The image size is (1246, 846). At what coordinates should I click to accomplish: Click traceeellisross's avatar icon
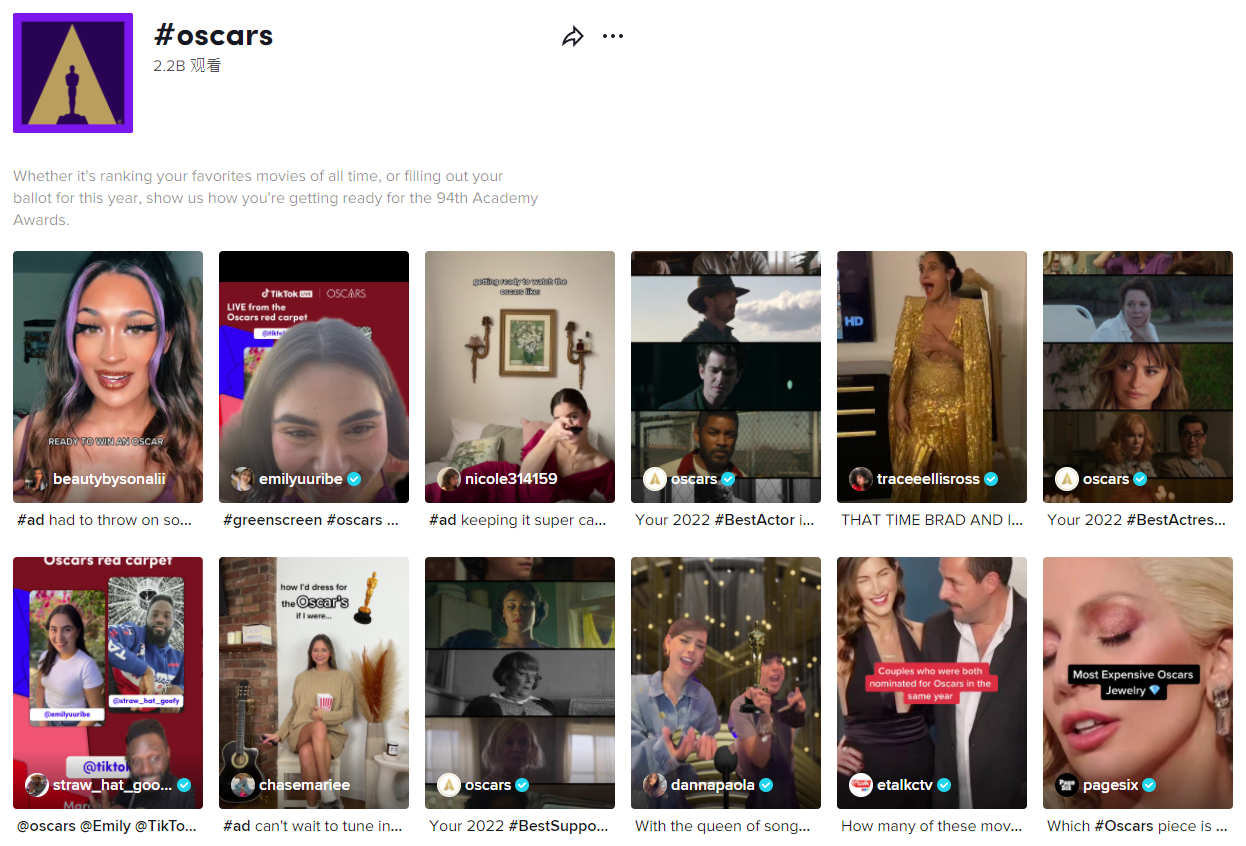(x=861, y=479)
